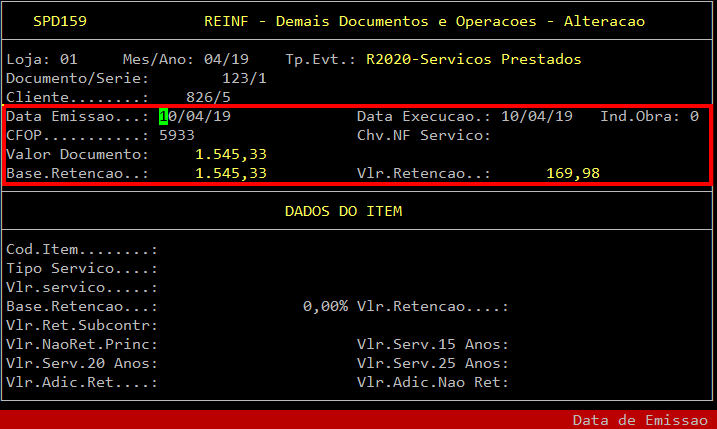
Task: Click the Data Emissao date field
Action: (195, 117)
